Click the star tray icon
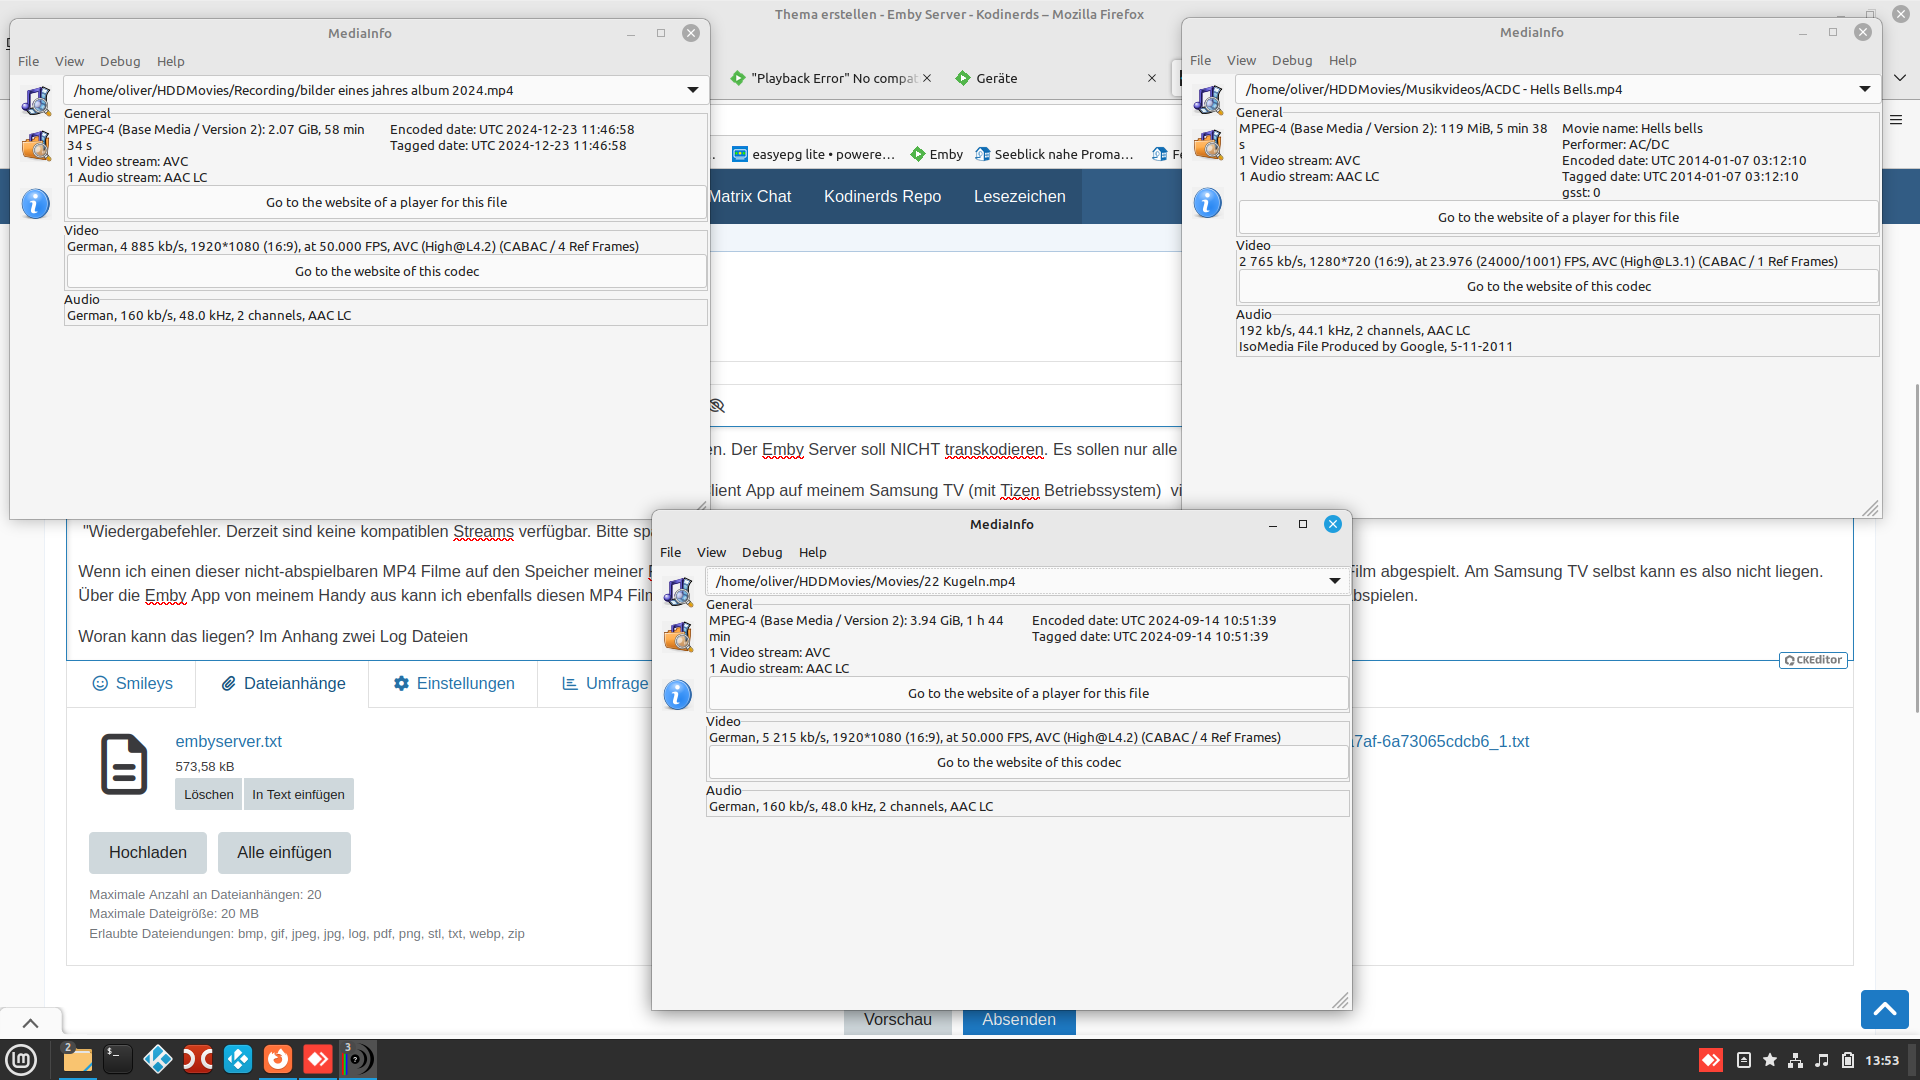Screen dimensions: 1920x1080 [1770, 1060]
